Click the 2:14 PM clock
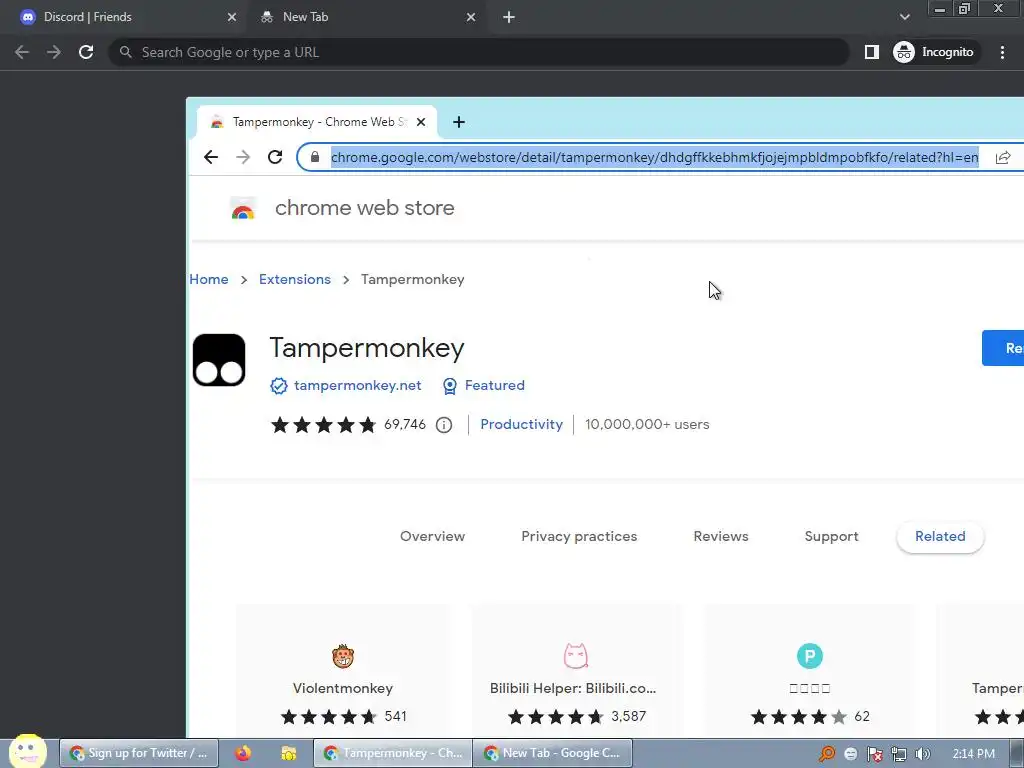1024x768 pixels. (974, 754)
